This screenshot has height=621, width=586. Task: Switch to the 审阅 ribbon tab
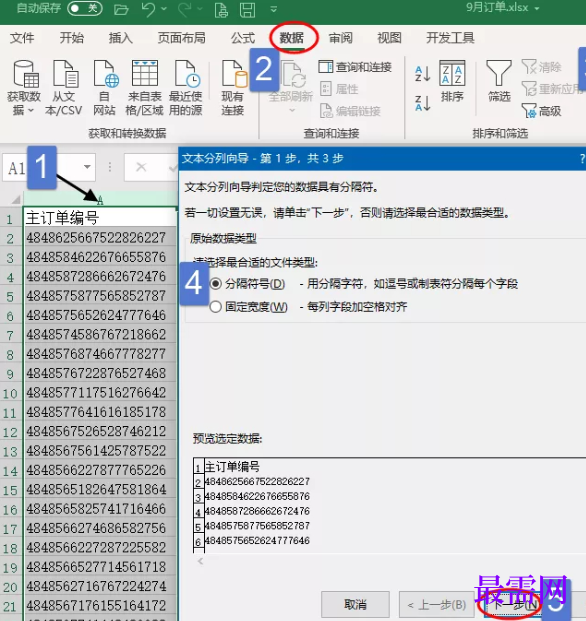click(341, 38)
